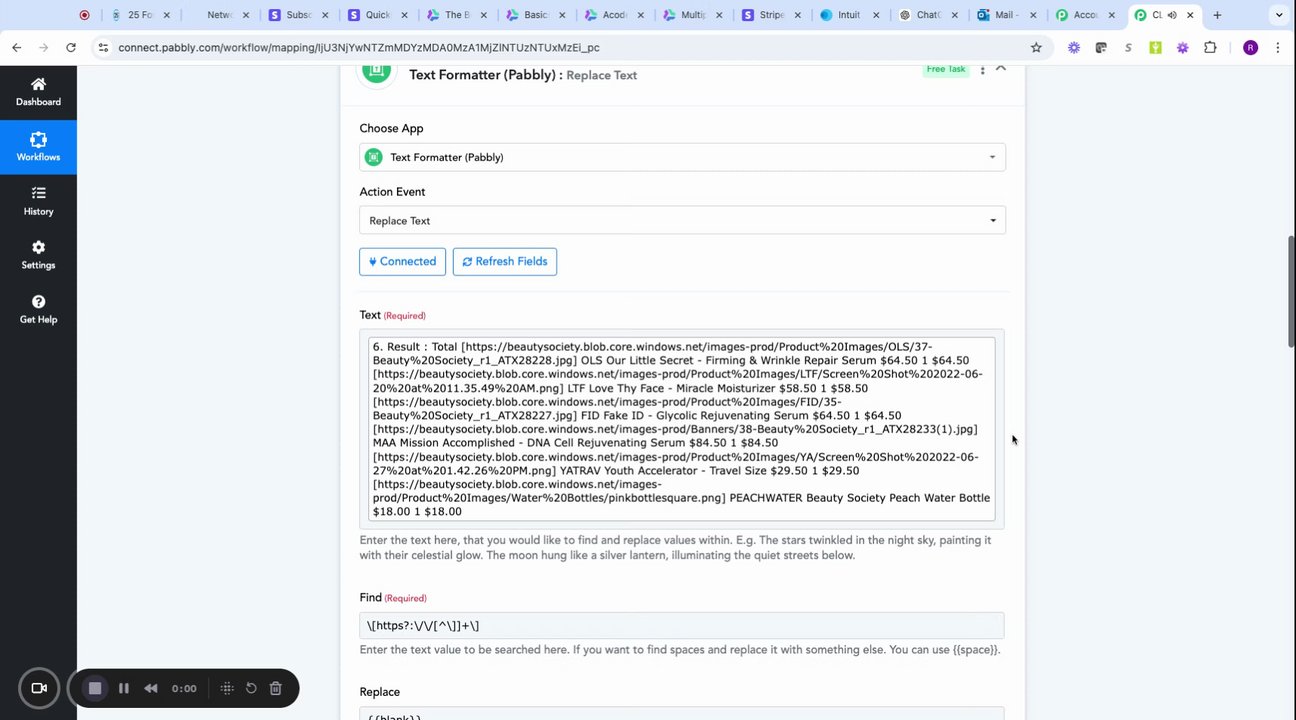
Task: Click the Replace Text step title
Action: click(601, 75)
